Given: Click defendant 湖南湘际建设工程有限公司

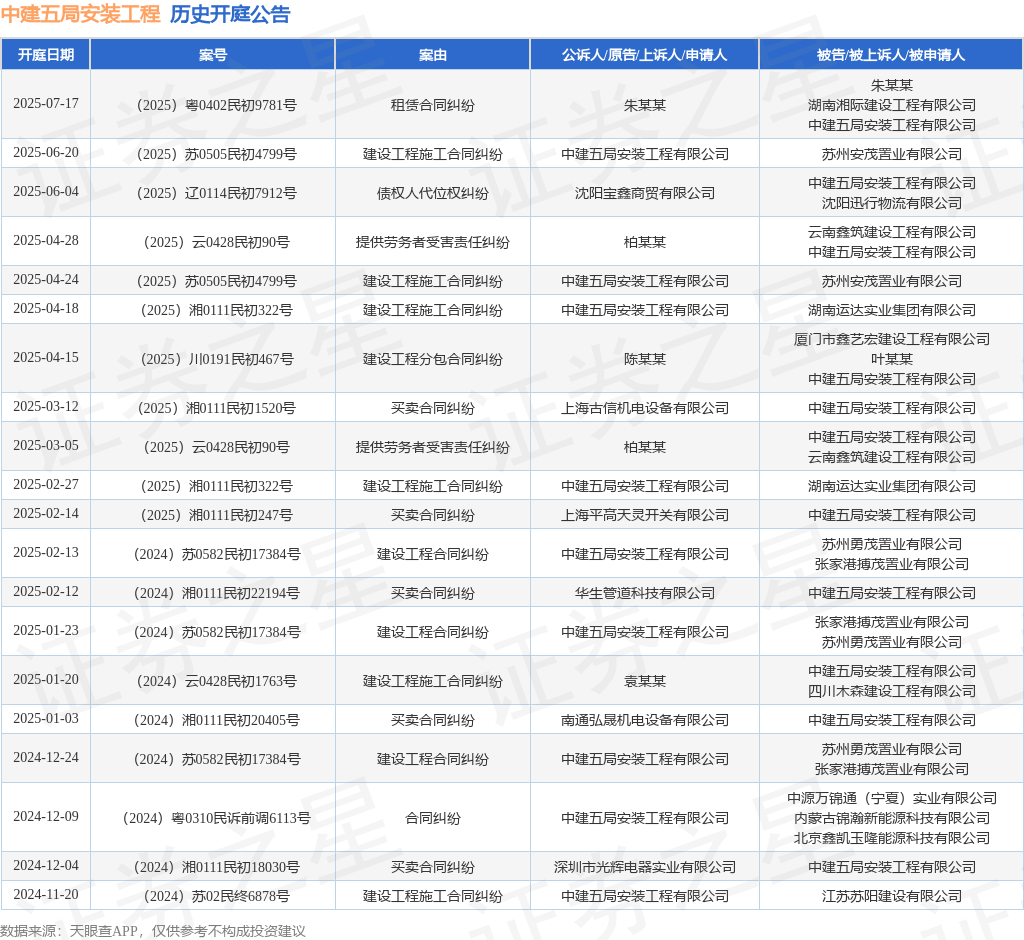Looking at the screenshot, I should [891, 105].
